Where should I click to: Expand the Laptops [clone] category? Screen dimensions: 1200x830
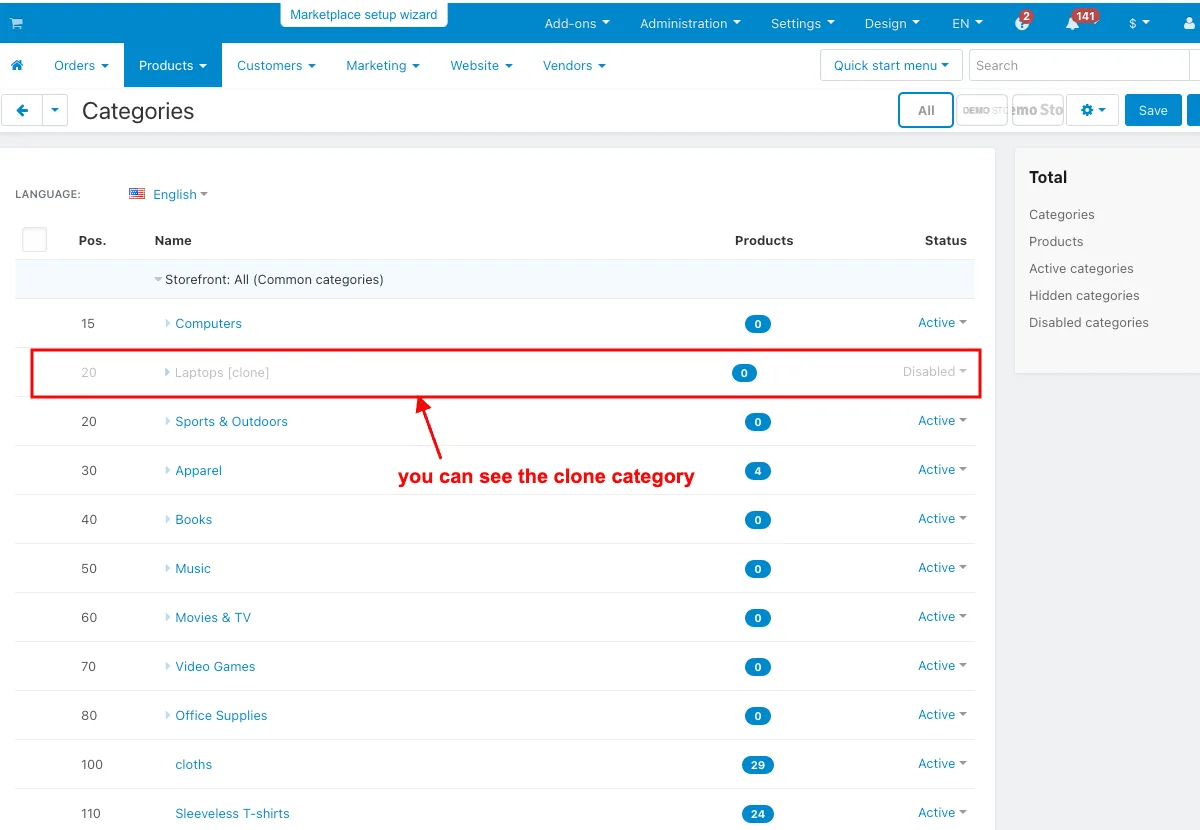pos(168,372)
